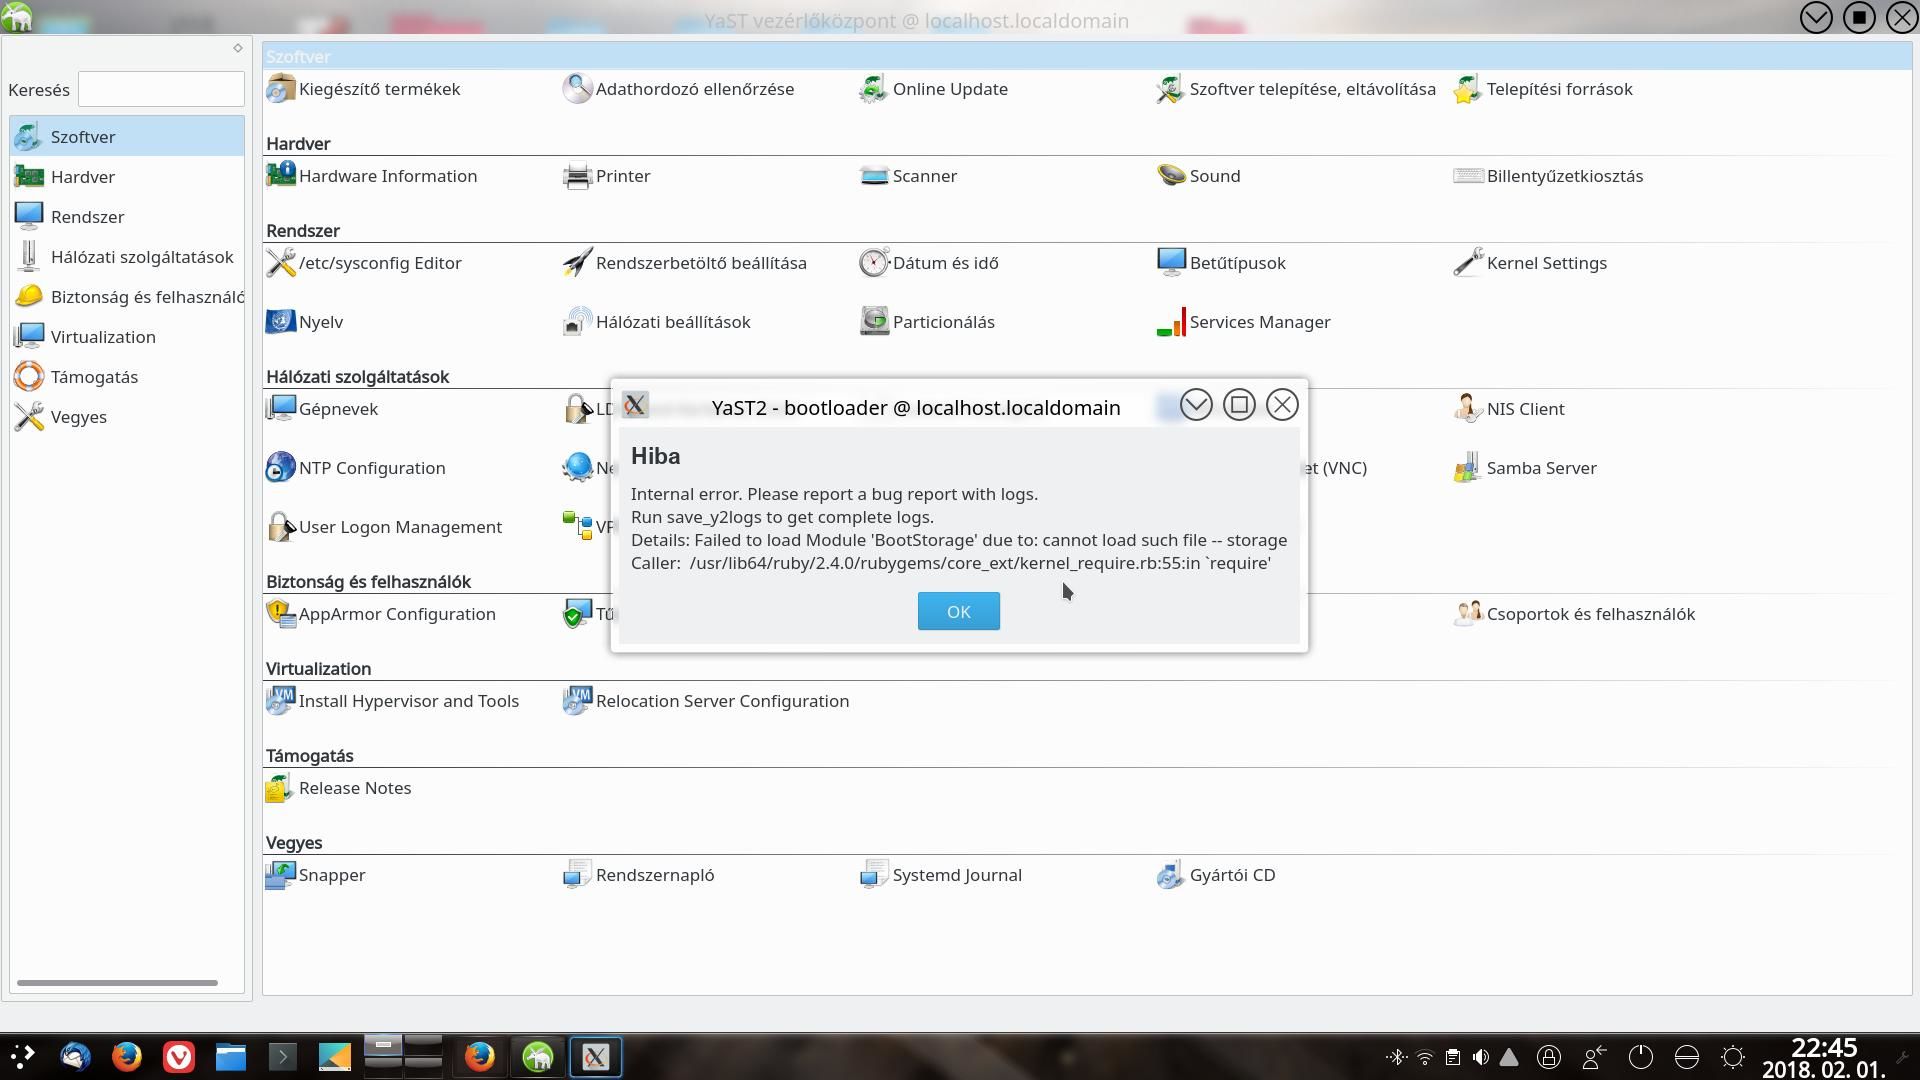Open the bootloader dialog window menu icon

point(635,405)
